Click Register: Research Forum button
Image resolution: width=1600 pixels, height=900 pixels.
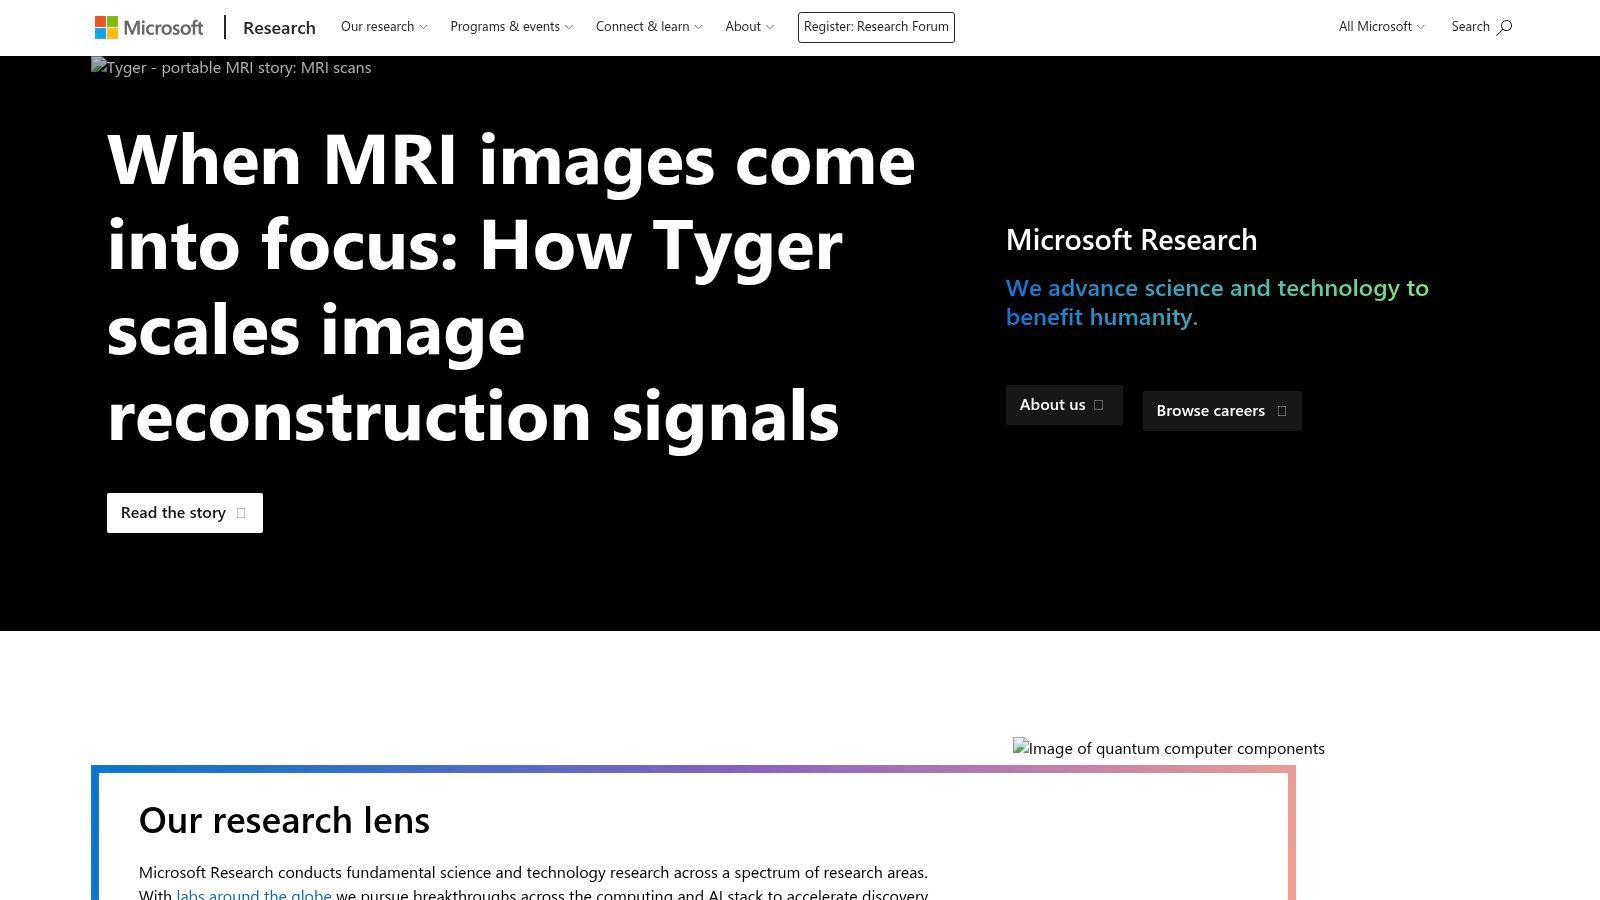pos(876,27)
